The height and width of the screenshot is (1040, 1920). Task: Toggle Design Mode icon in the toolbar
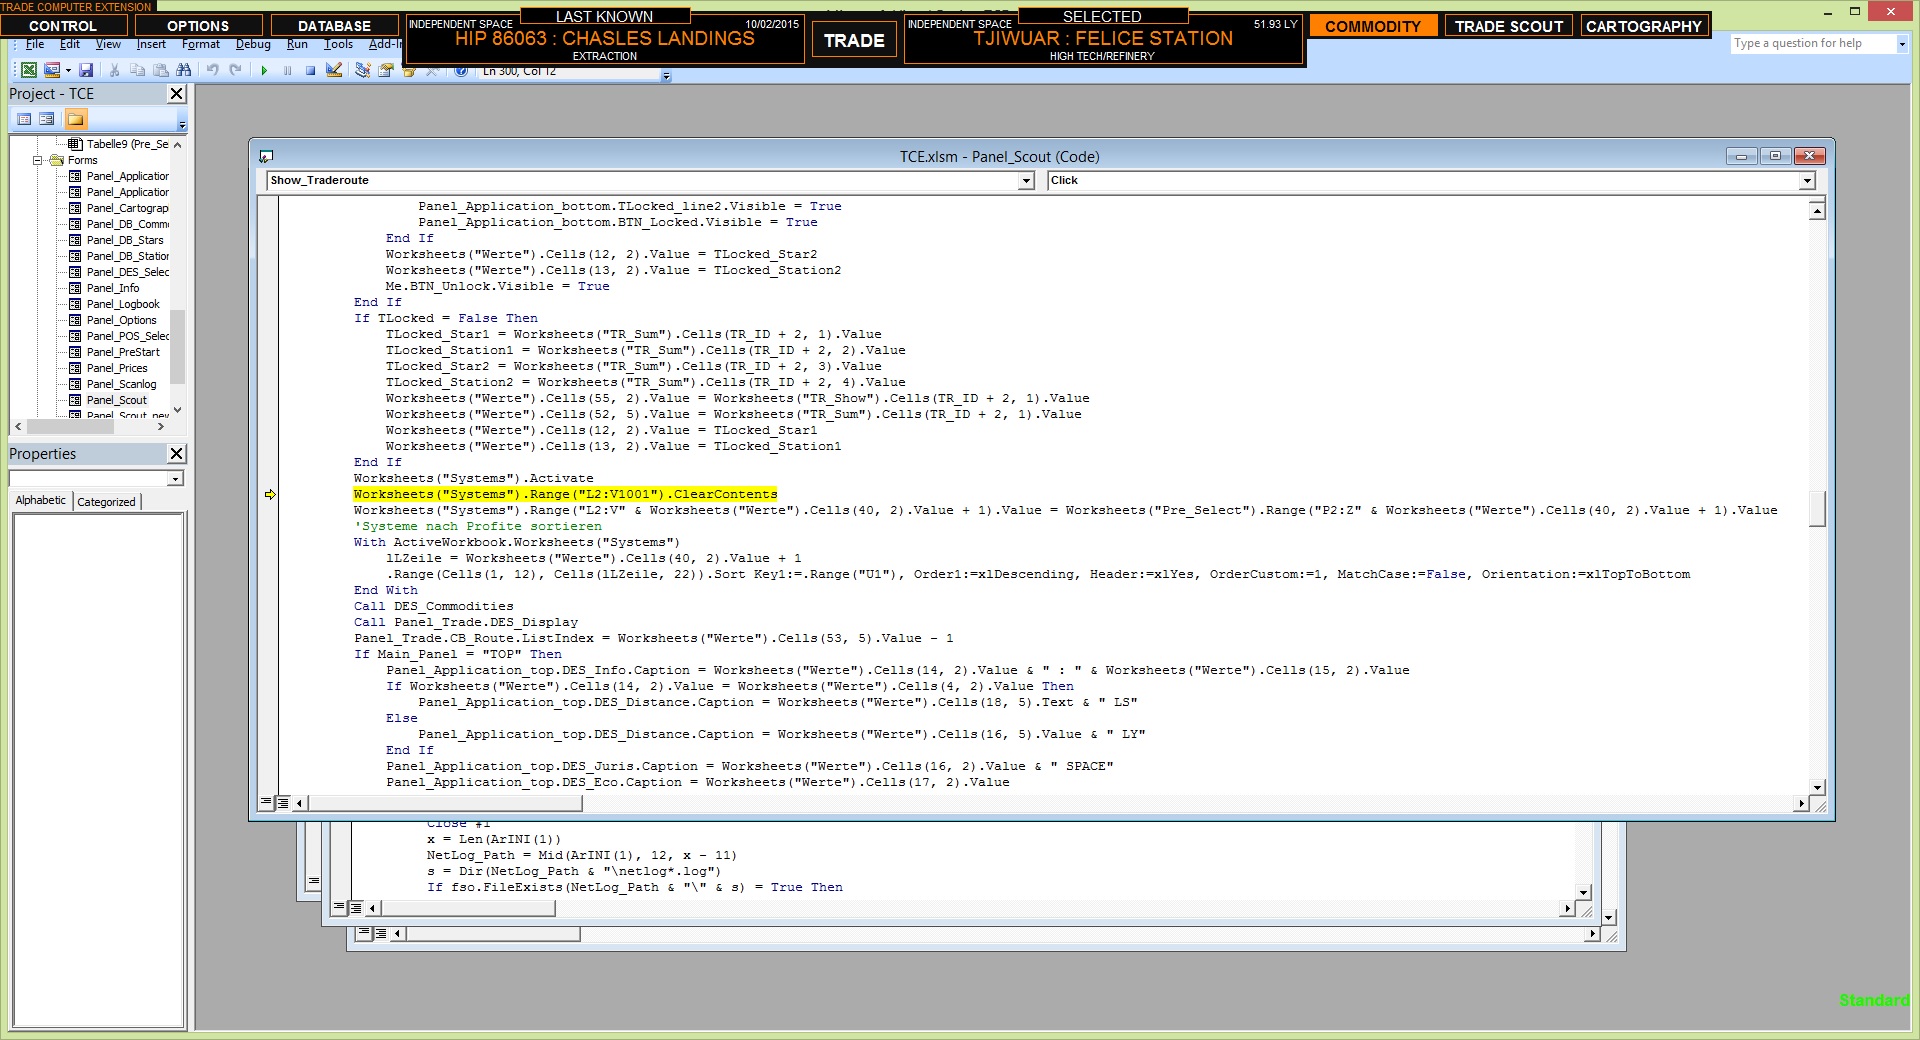click(x=334, y=70)
